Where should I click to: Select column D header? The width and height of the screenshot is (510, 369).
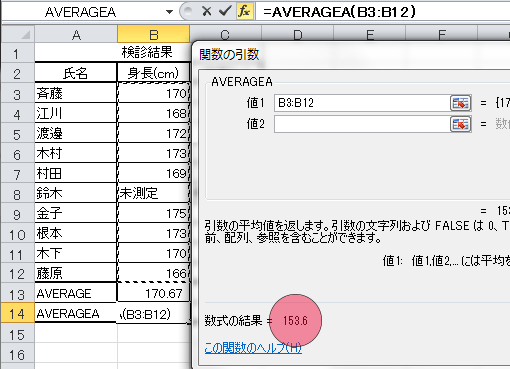click(297, 34)
